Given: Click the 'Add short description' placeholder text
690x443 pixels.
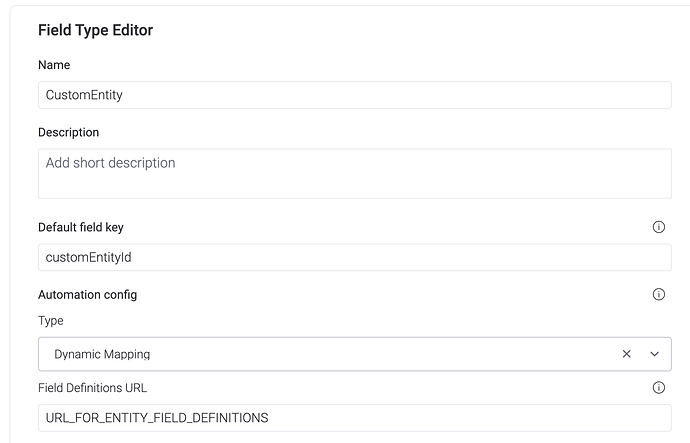Looking at the screenshot, I should point(110,163).
